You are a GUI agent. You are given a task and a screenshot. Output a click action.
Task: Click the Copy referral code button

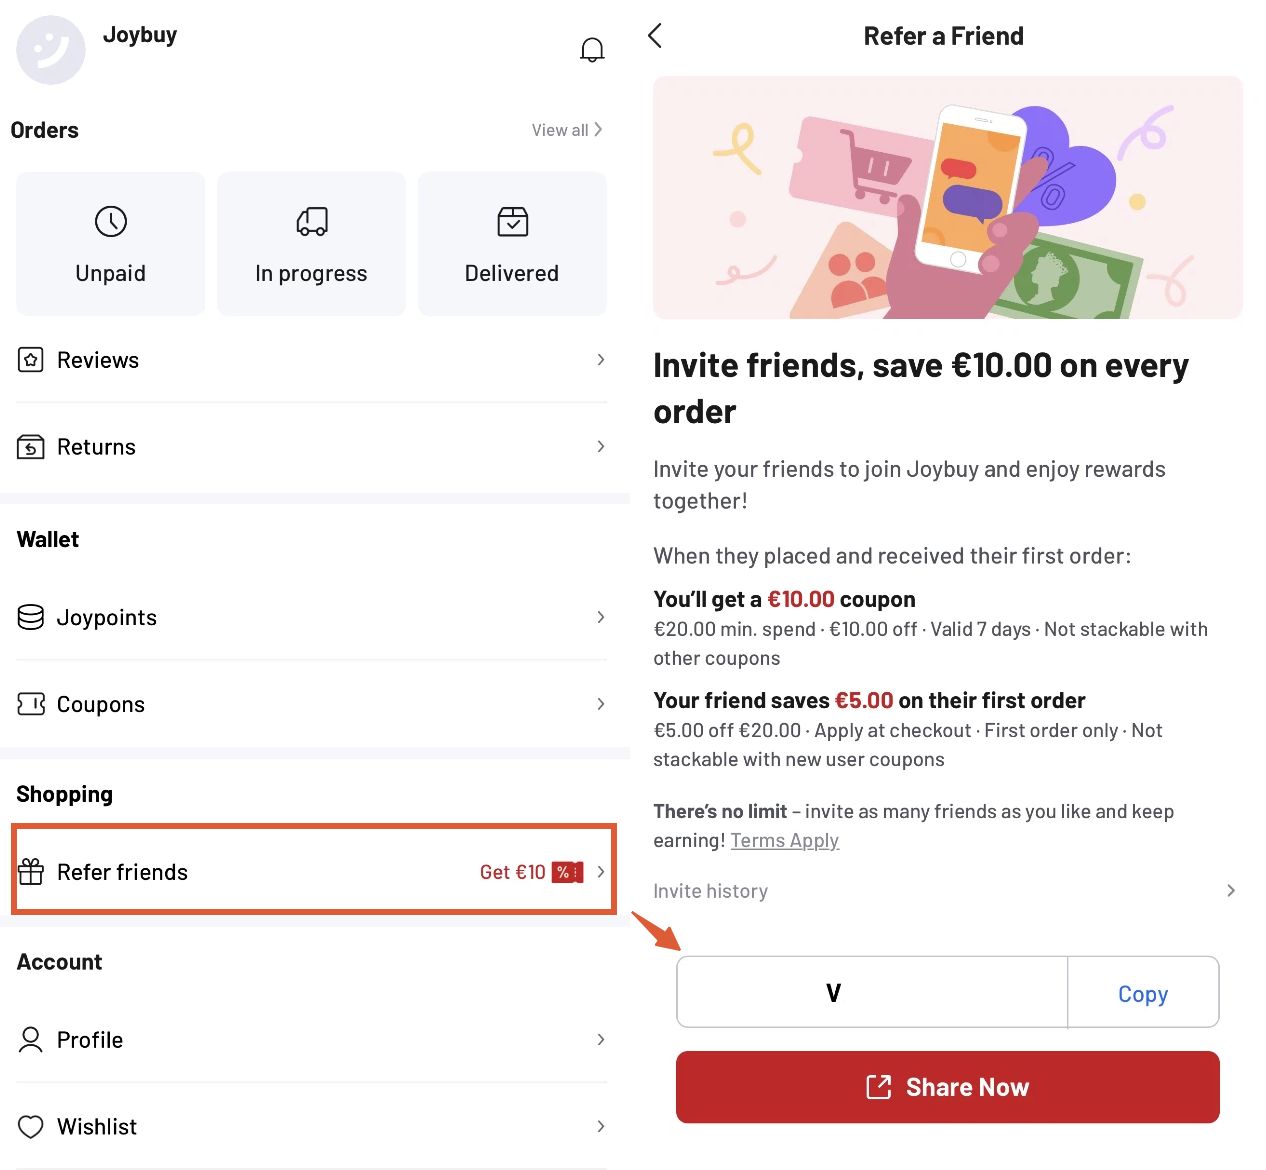(1143, 993)
